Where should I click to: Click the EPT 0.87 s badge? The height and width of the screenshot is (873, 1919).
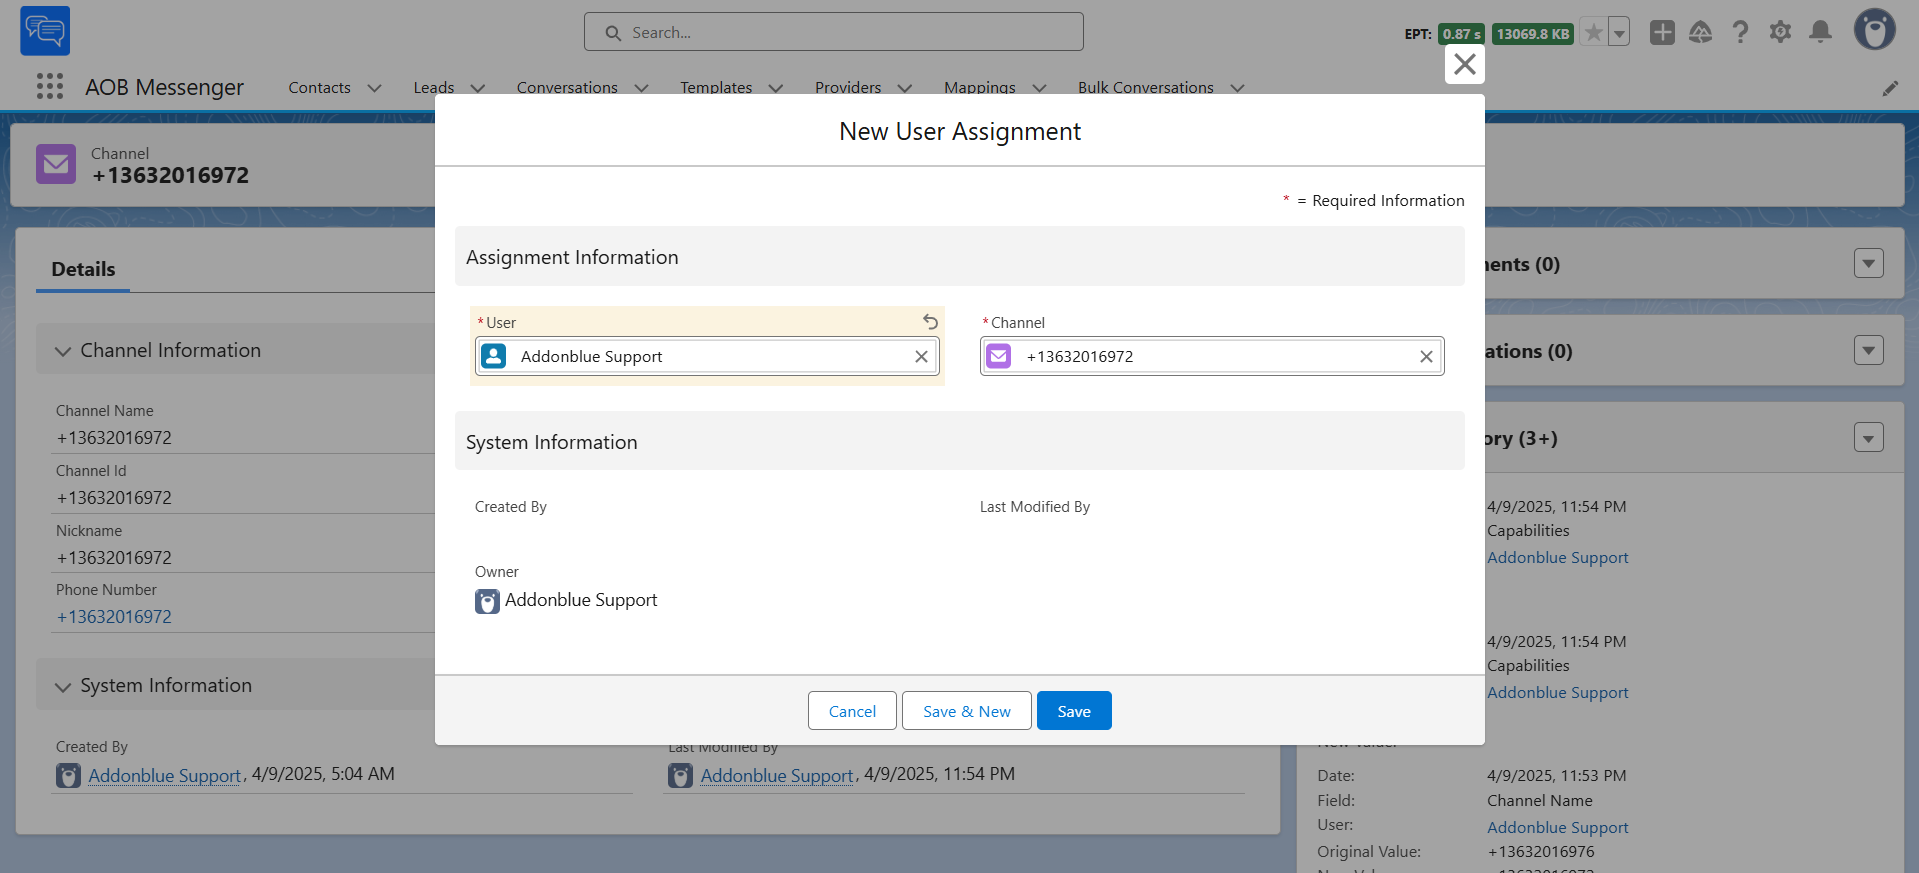pyautogui.click(x=1461, y=34)
